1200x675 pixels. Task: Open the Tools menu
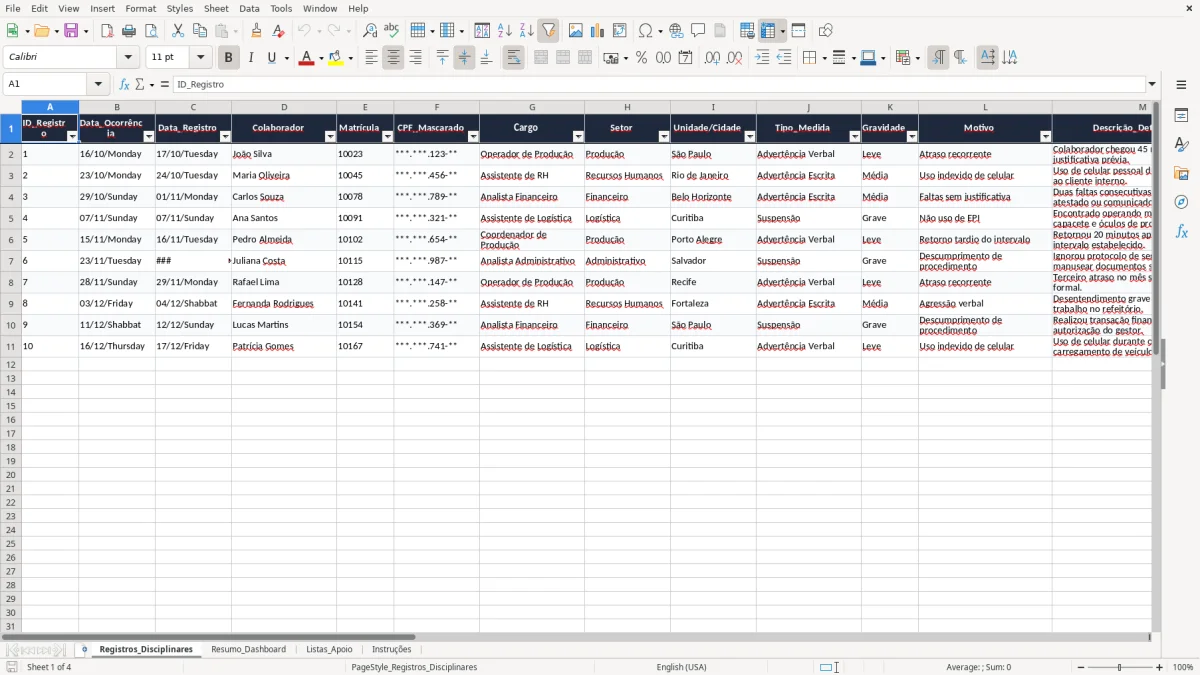(281, 8)
